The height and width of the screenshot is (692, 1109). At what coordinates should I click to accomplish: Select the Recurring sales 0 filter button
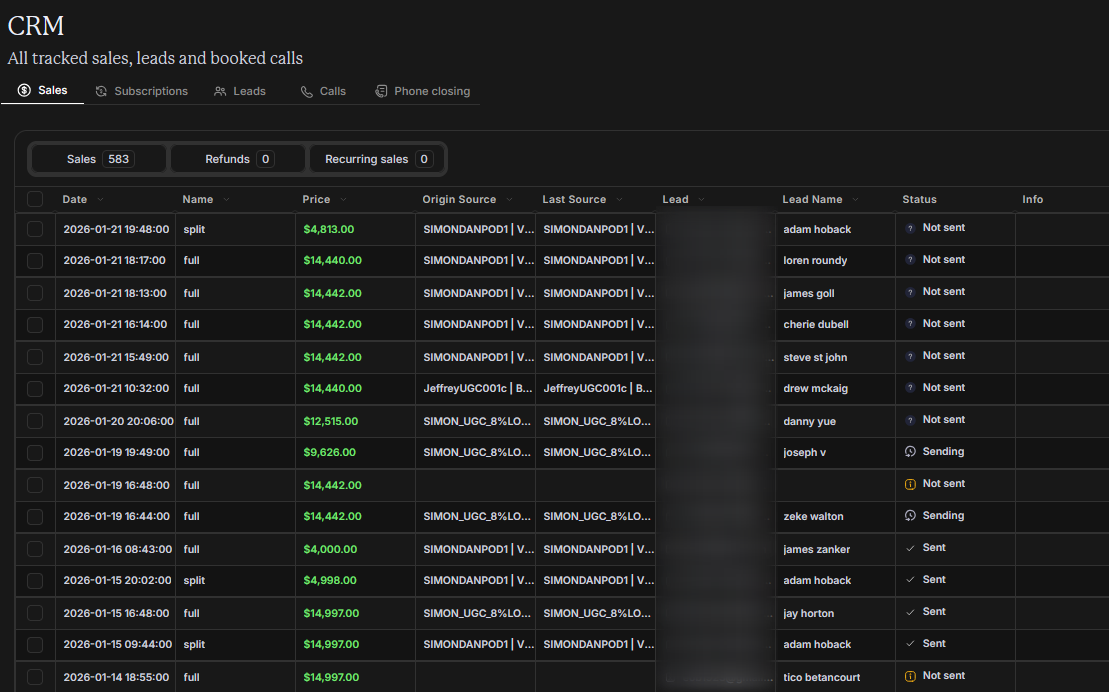pyautogui.click(x=377, y=159)
